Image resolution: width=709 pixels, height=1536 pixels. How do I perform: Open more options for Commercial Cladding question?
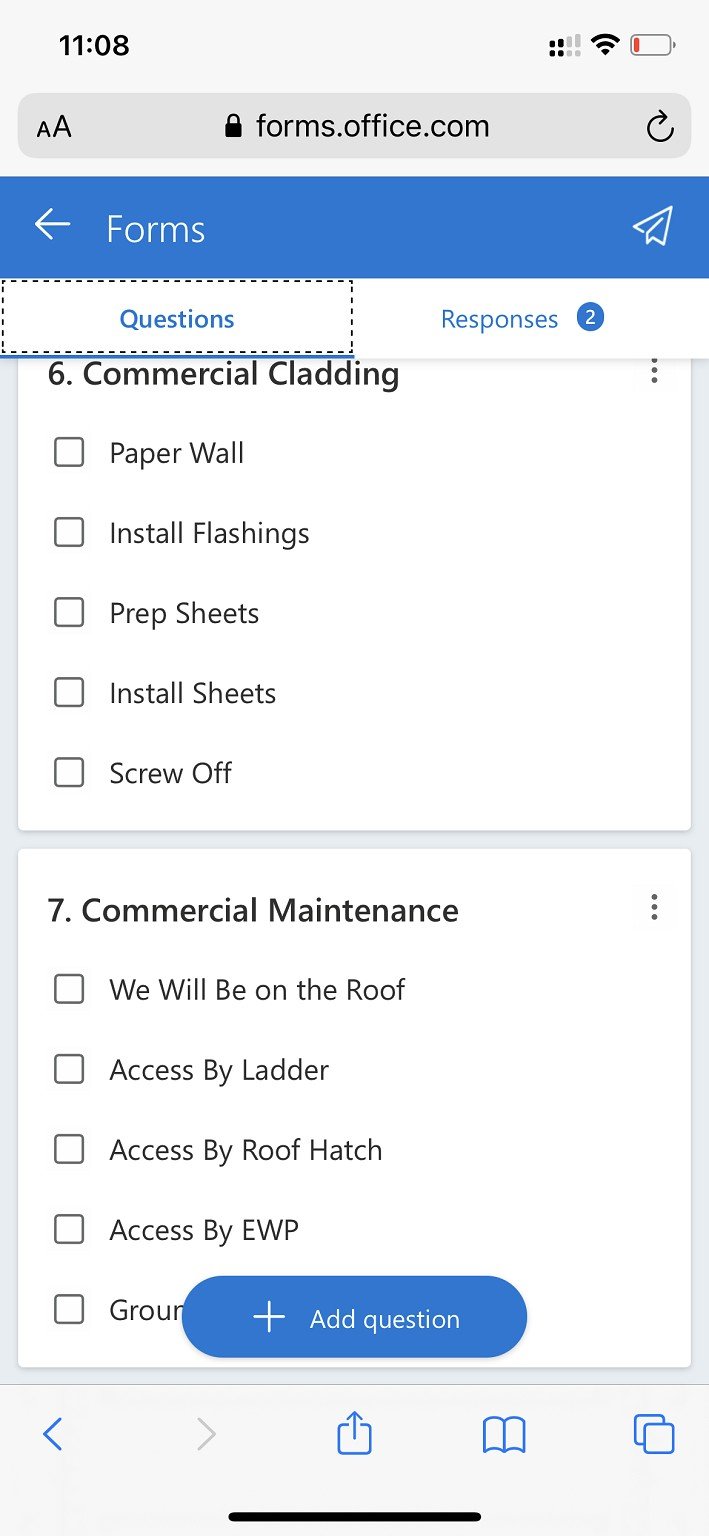[654, 371]
